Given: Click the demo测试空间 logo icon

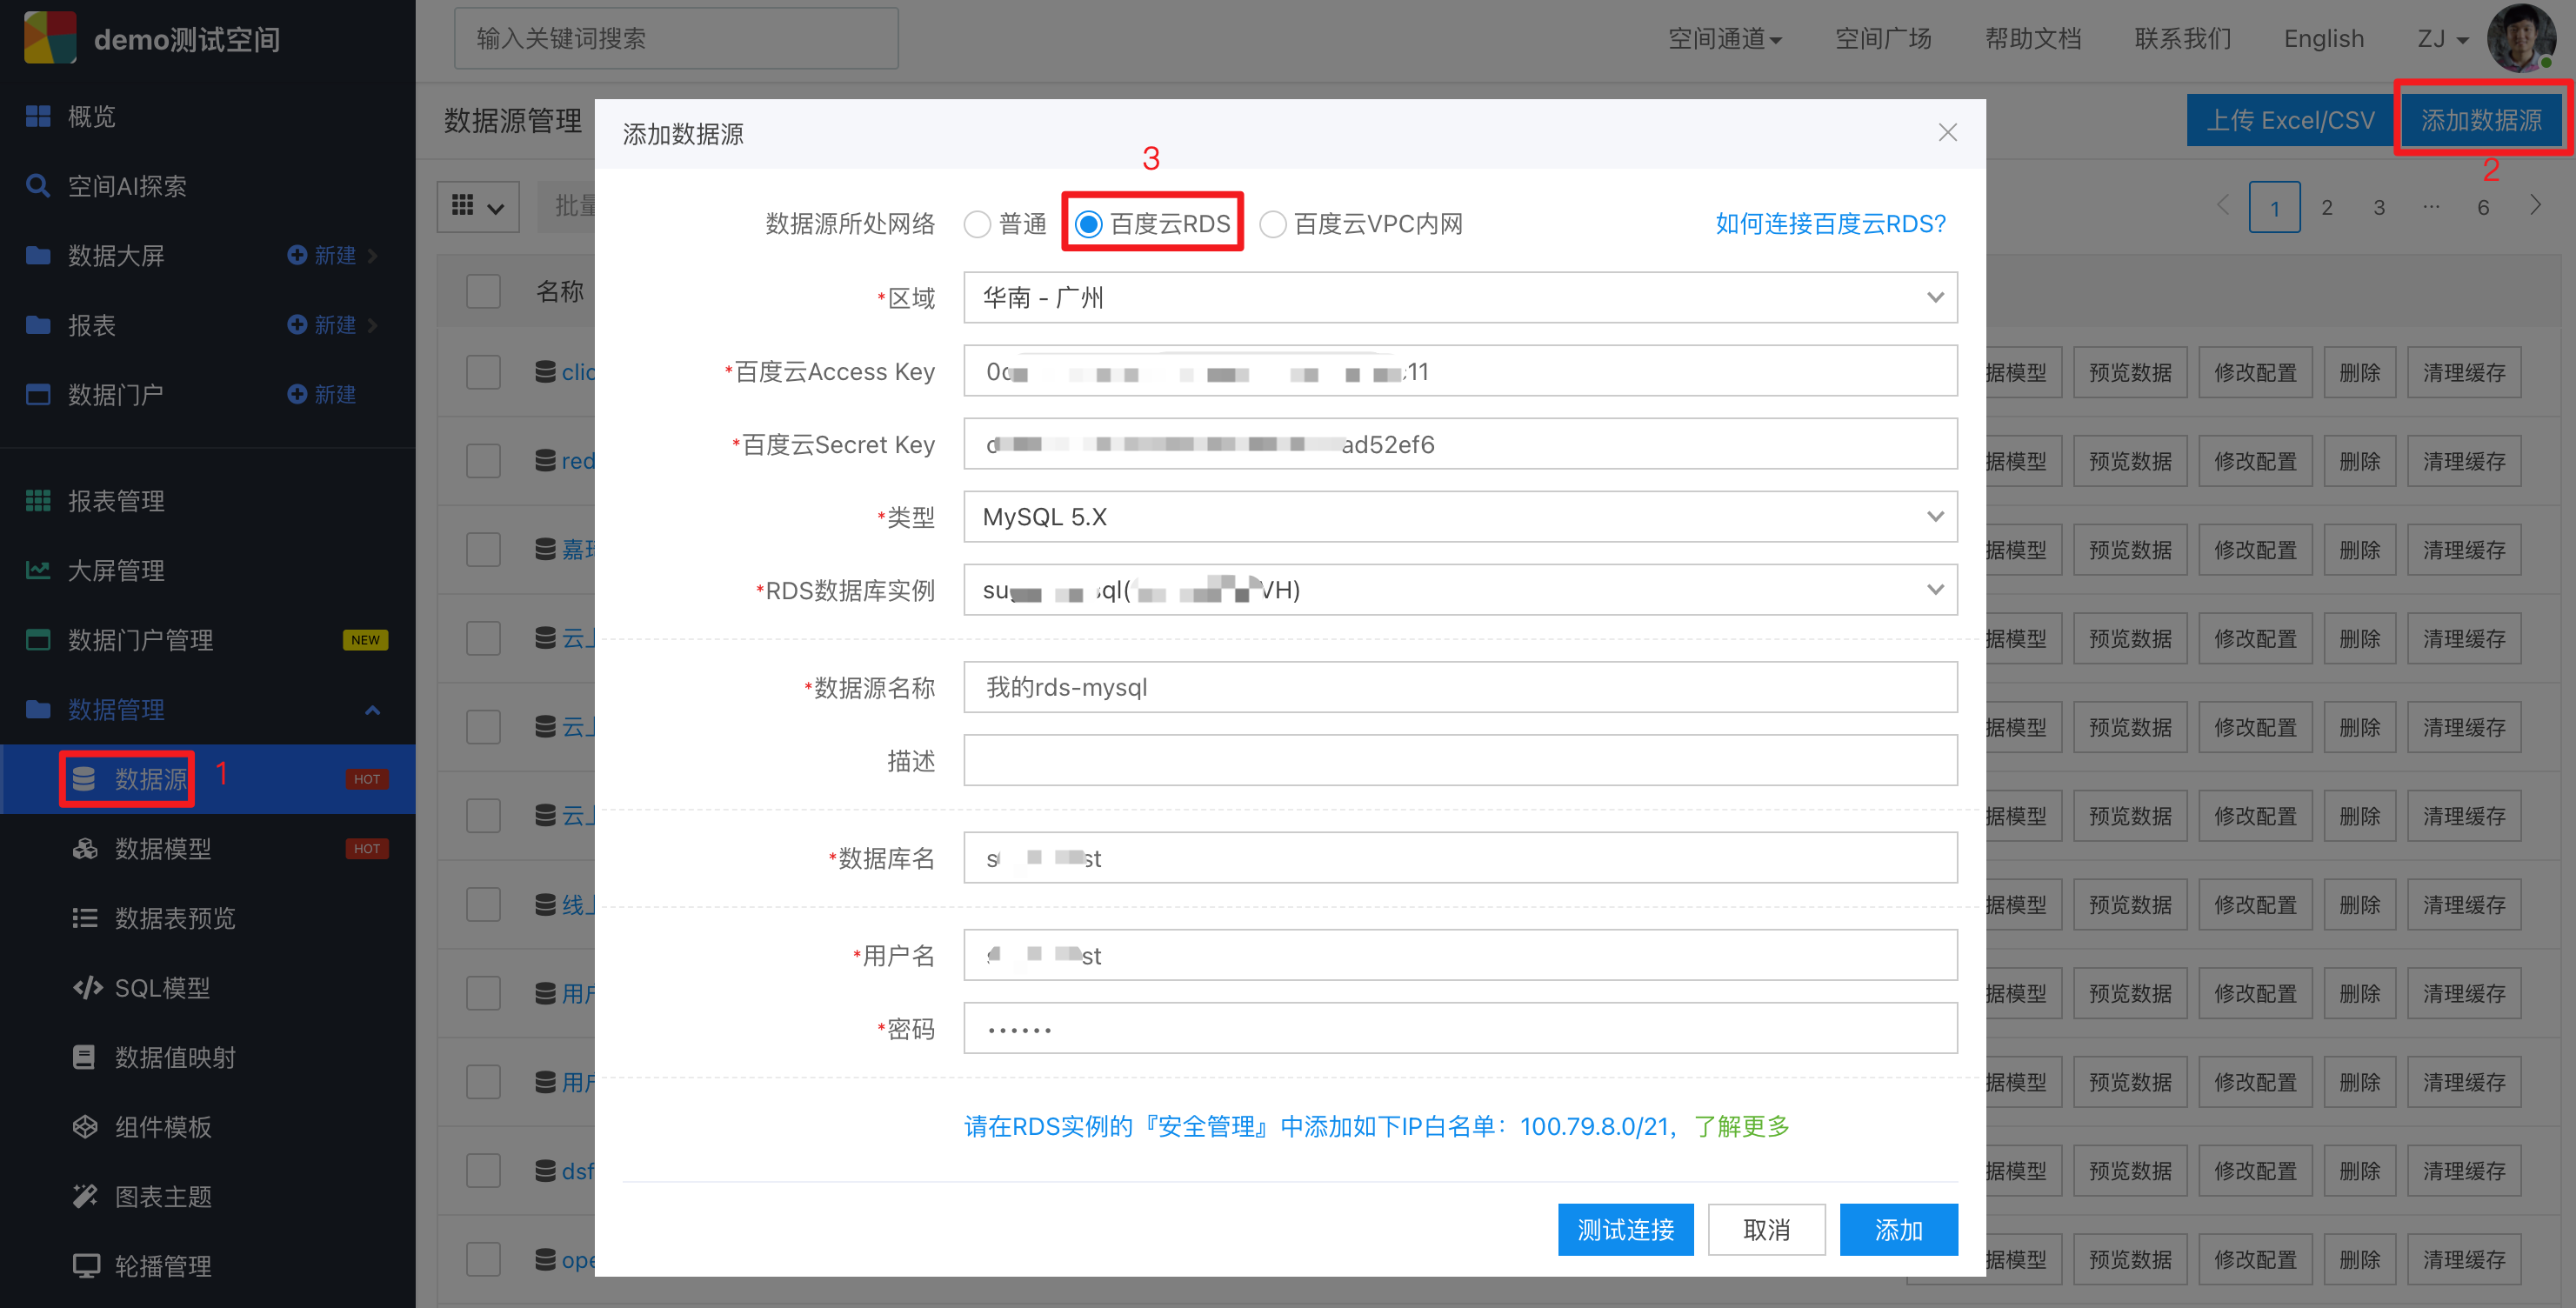Looking at the screenshot, I should (50, 38).
